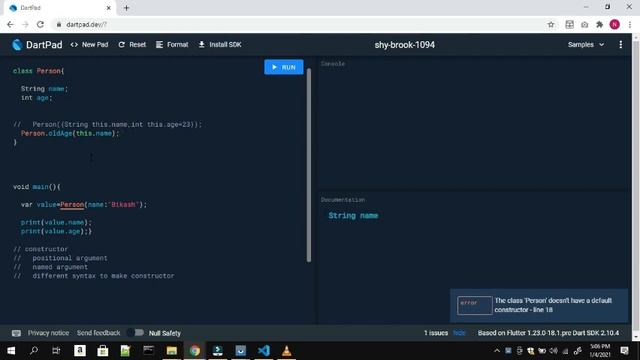Reset the pad code
The width and height of the screenshot is (640, 360).
click(x=132, y=44)
